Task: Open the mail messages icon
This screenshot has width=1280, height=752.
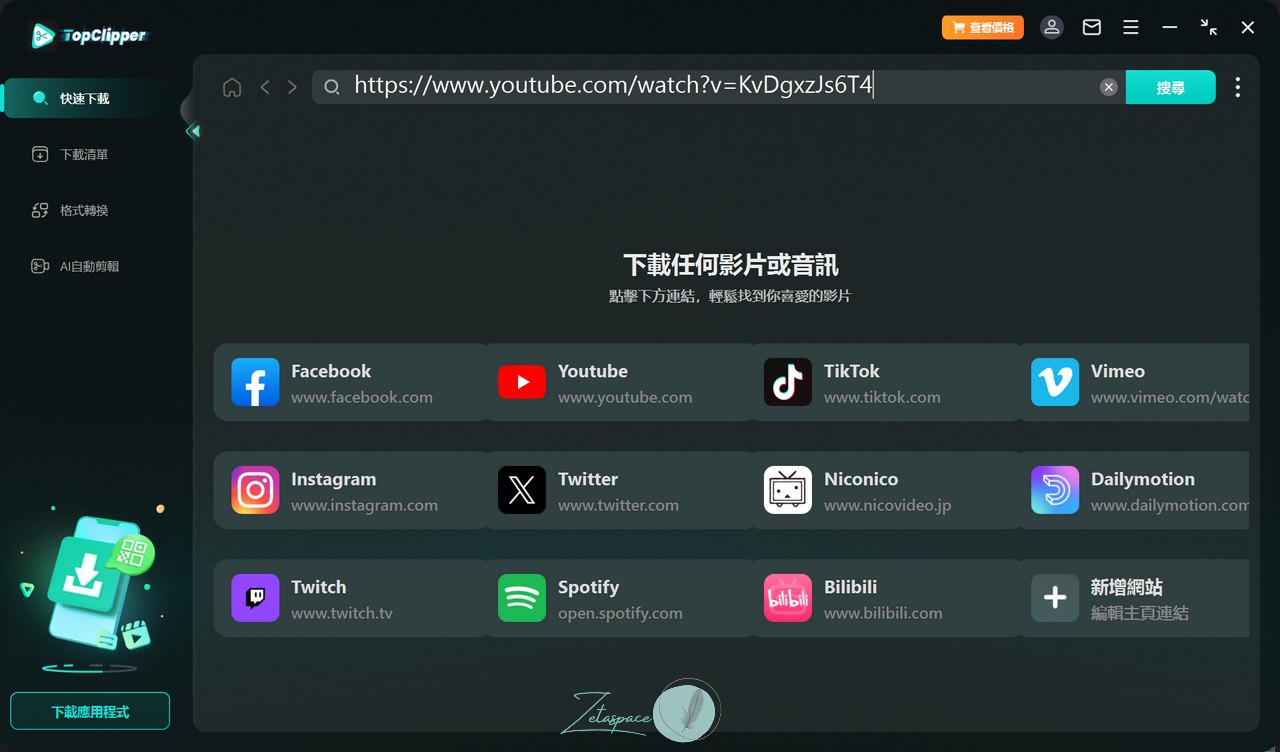Action: [1092, 28]
